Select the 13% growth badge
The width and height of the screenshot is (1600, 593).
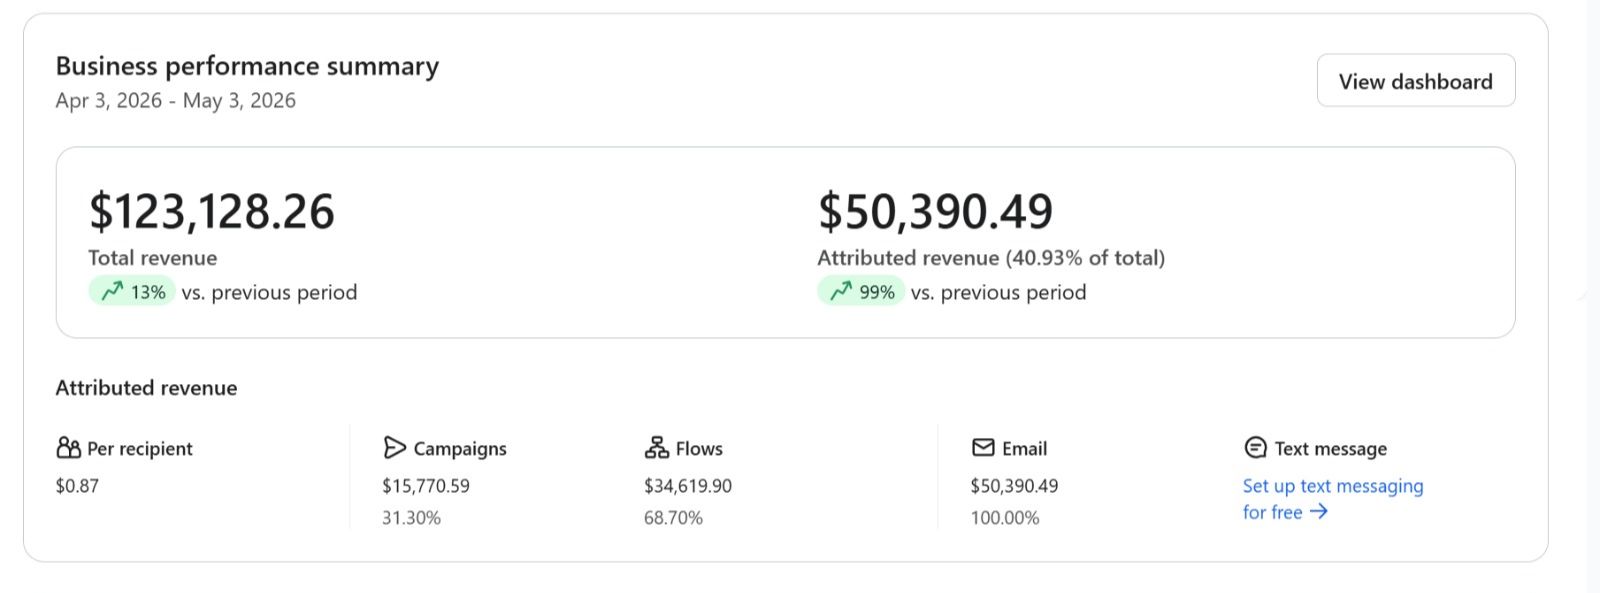click(x=133, y=291)
